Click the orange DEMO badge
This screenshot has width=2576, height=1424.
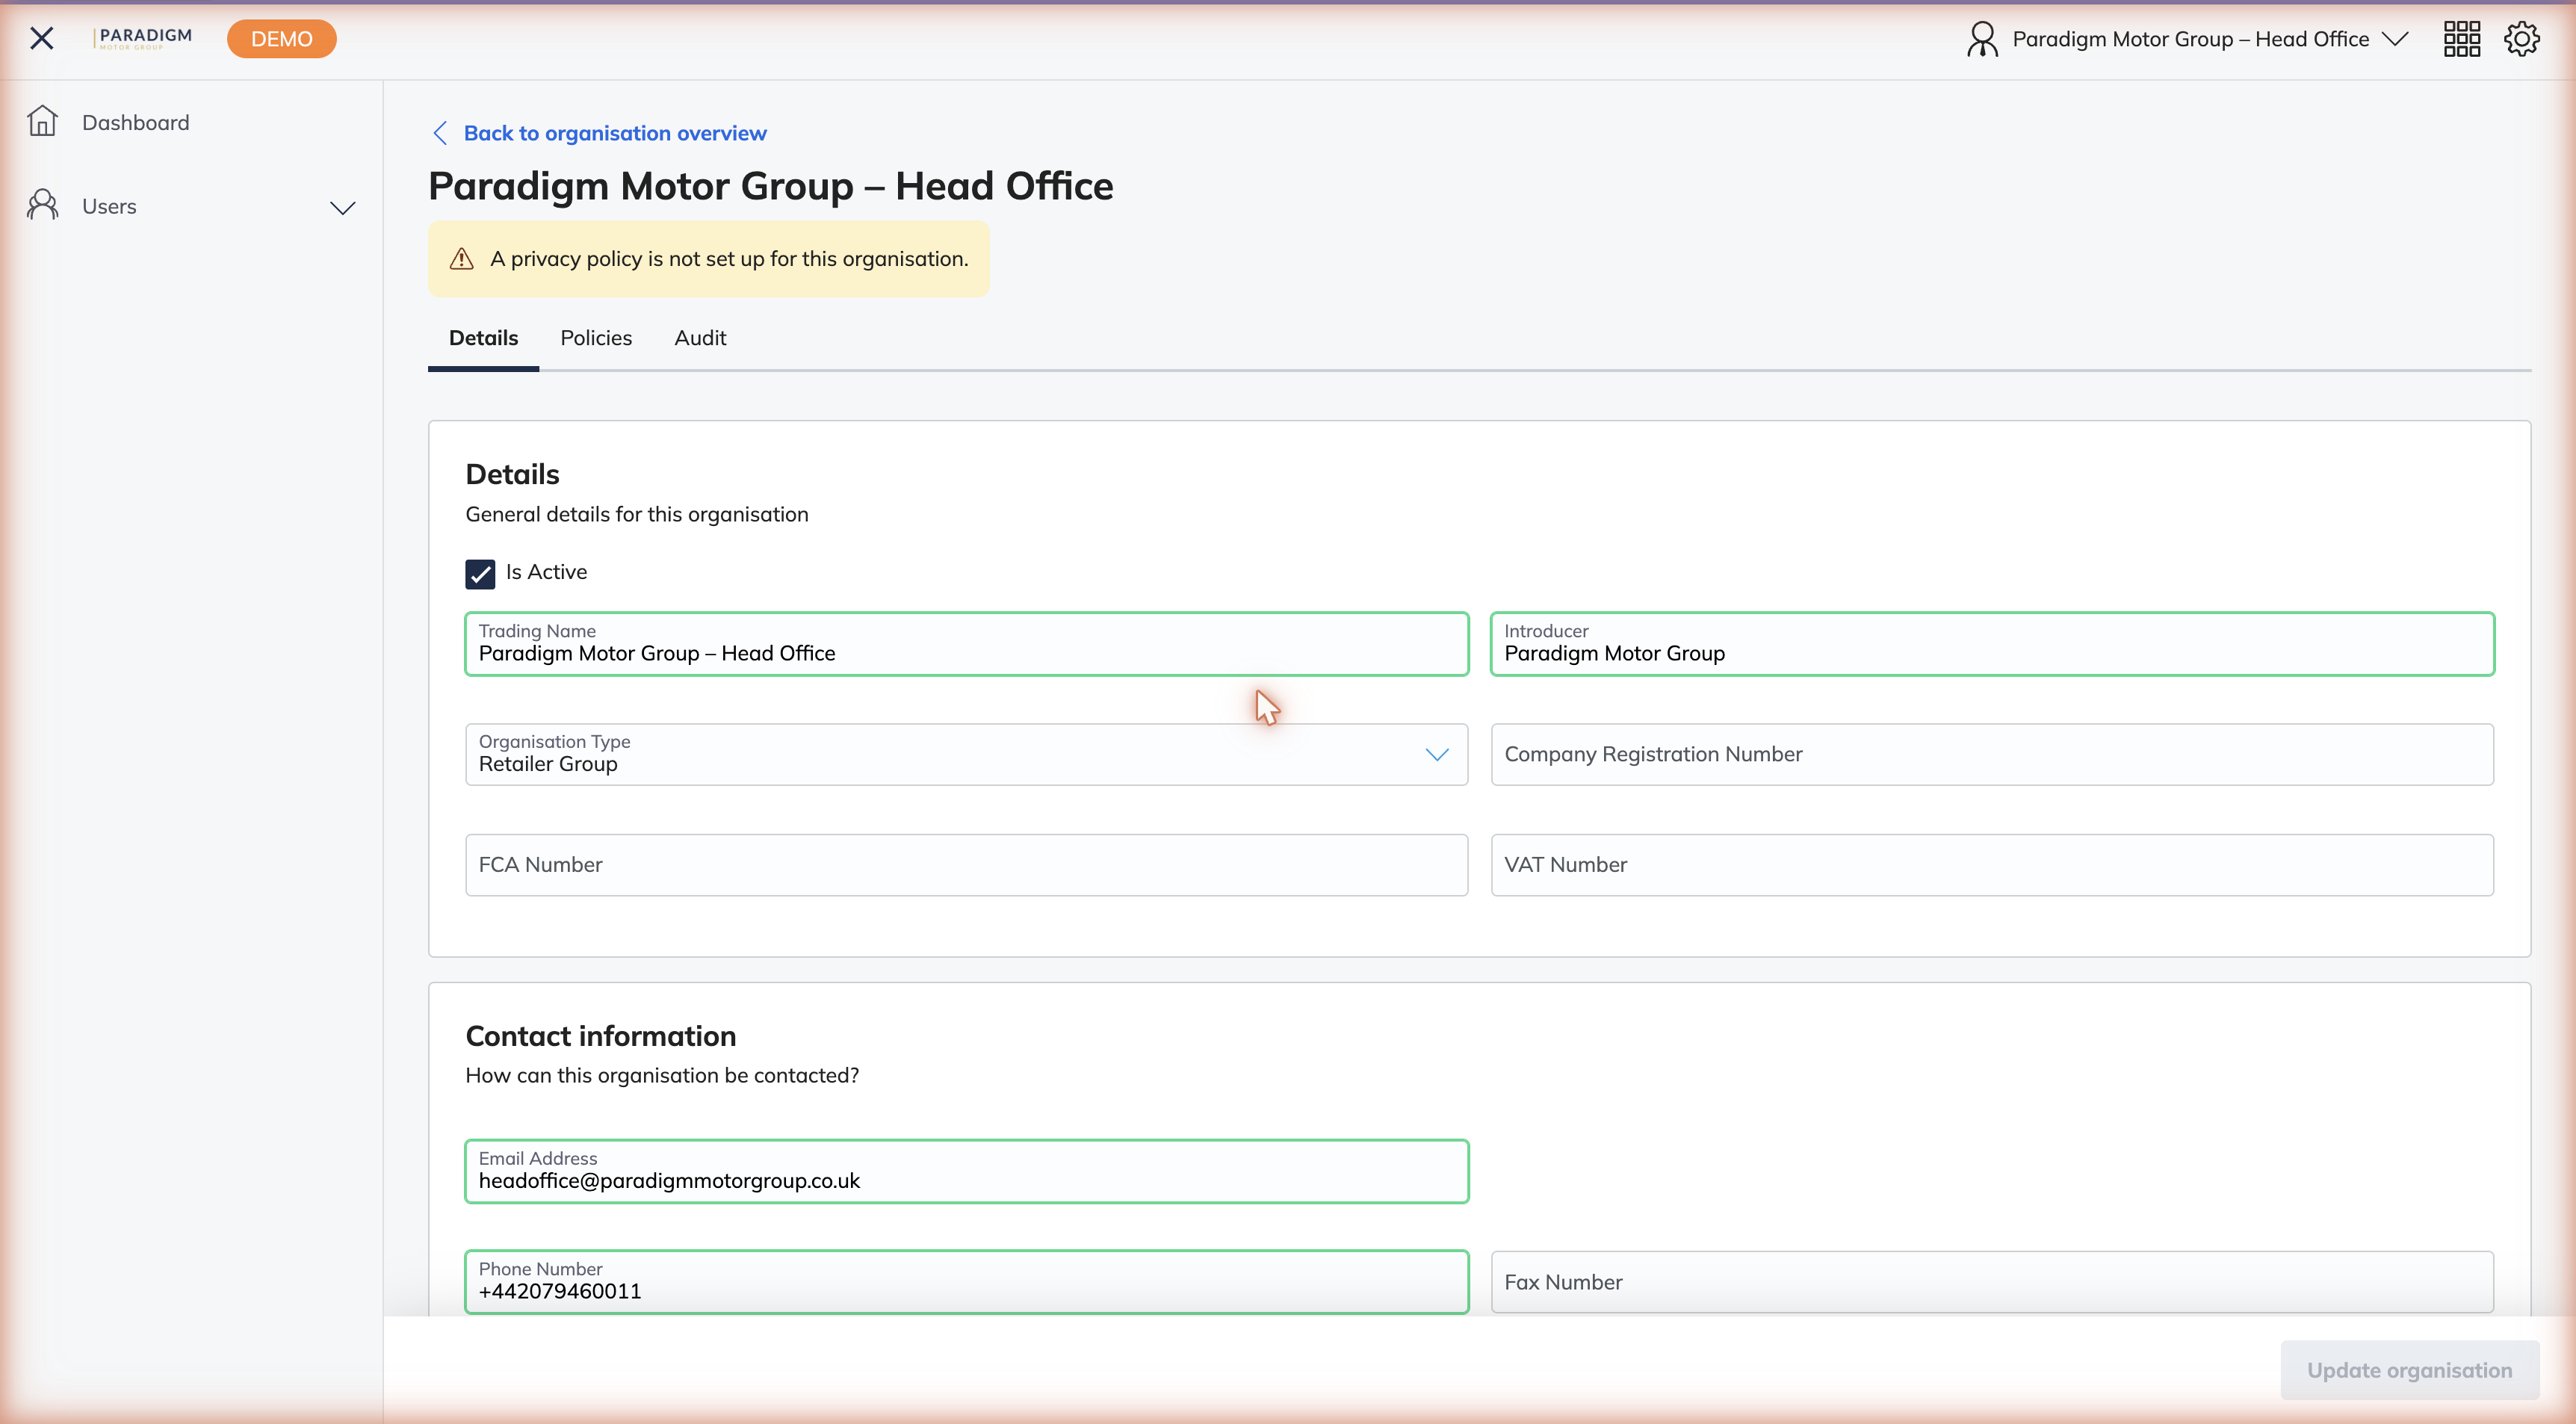tap(282, 39)
